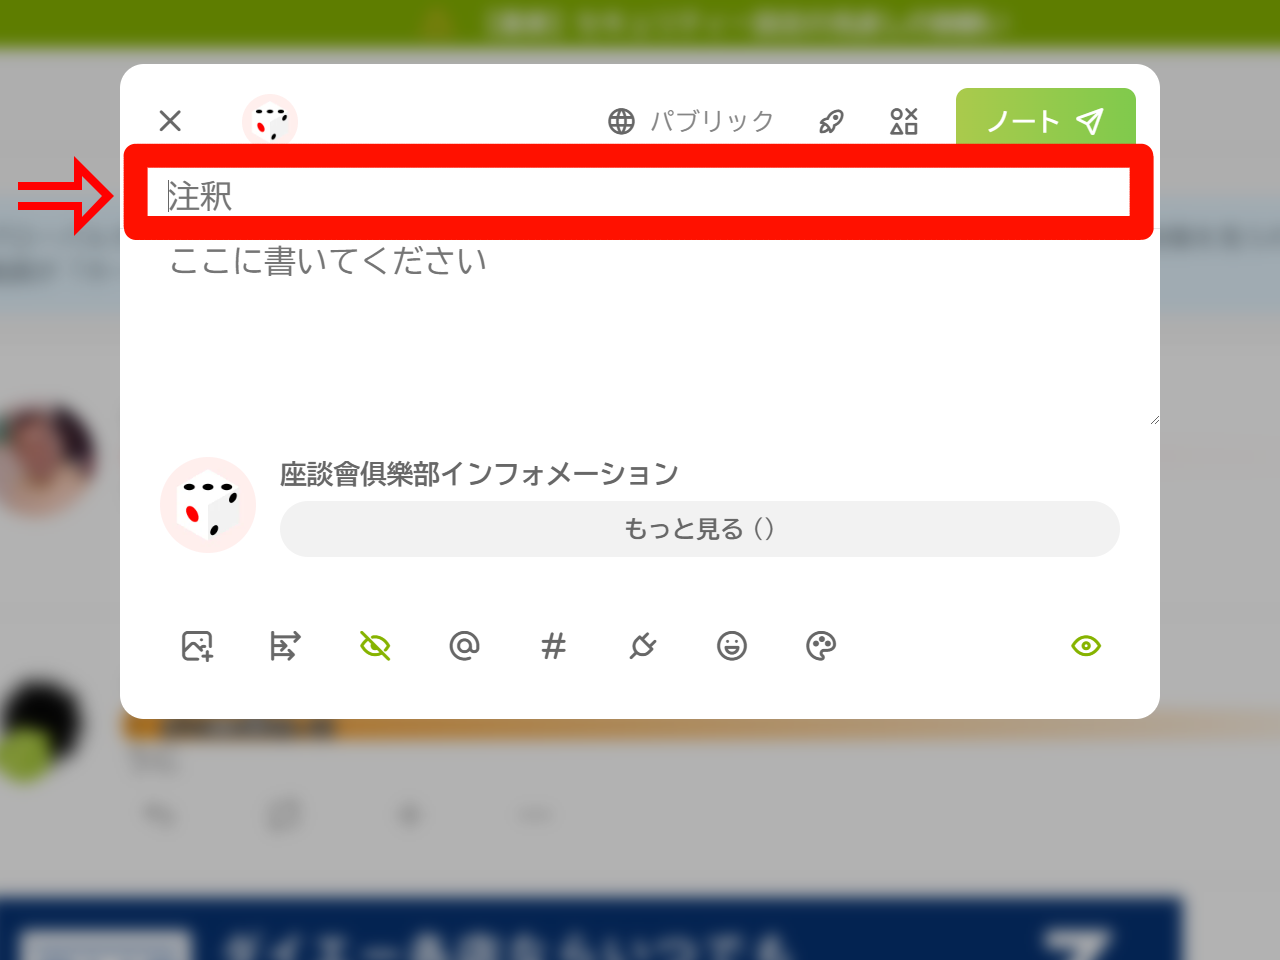This screenshot has height=960, width=1280.
Task: Open the 座談會倶樂部インフォメーション name link
Action: pyautogui.click(x=479, y=474)
